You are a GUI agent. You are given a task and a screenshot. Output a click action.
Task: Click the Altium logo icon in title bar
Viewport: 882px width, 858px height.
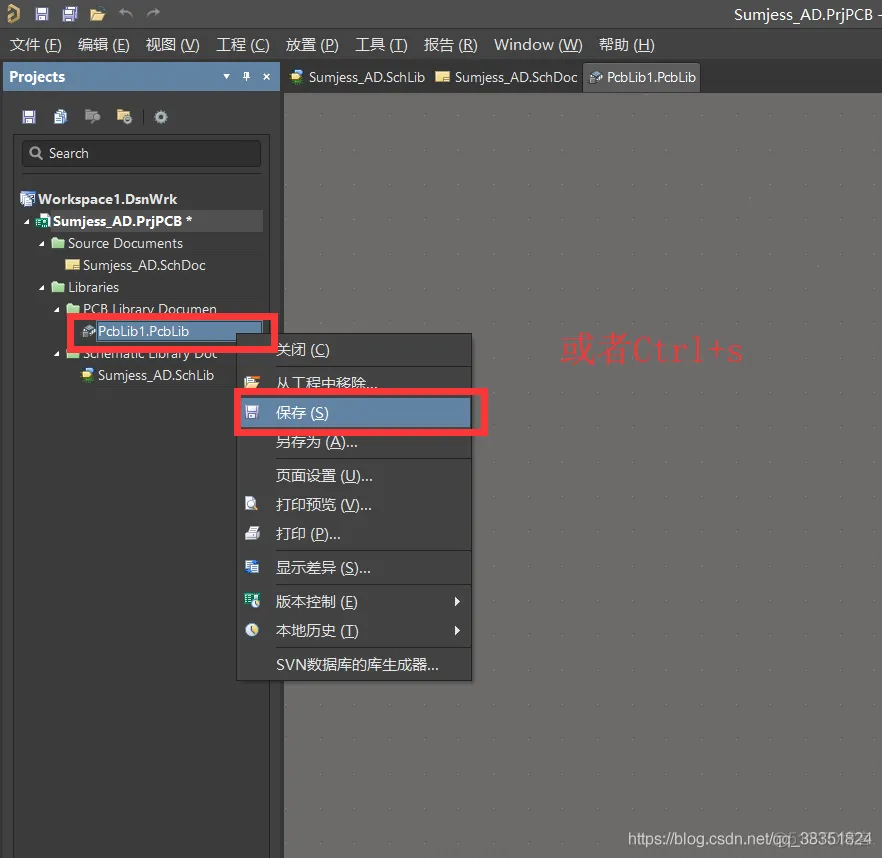click(13, 14)
